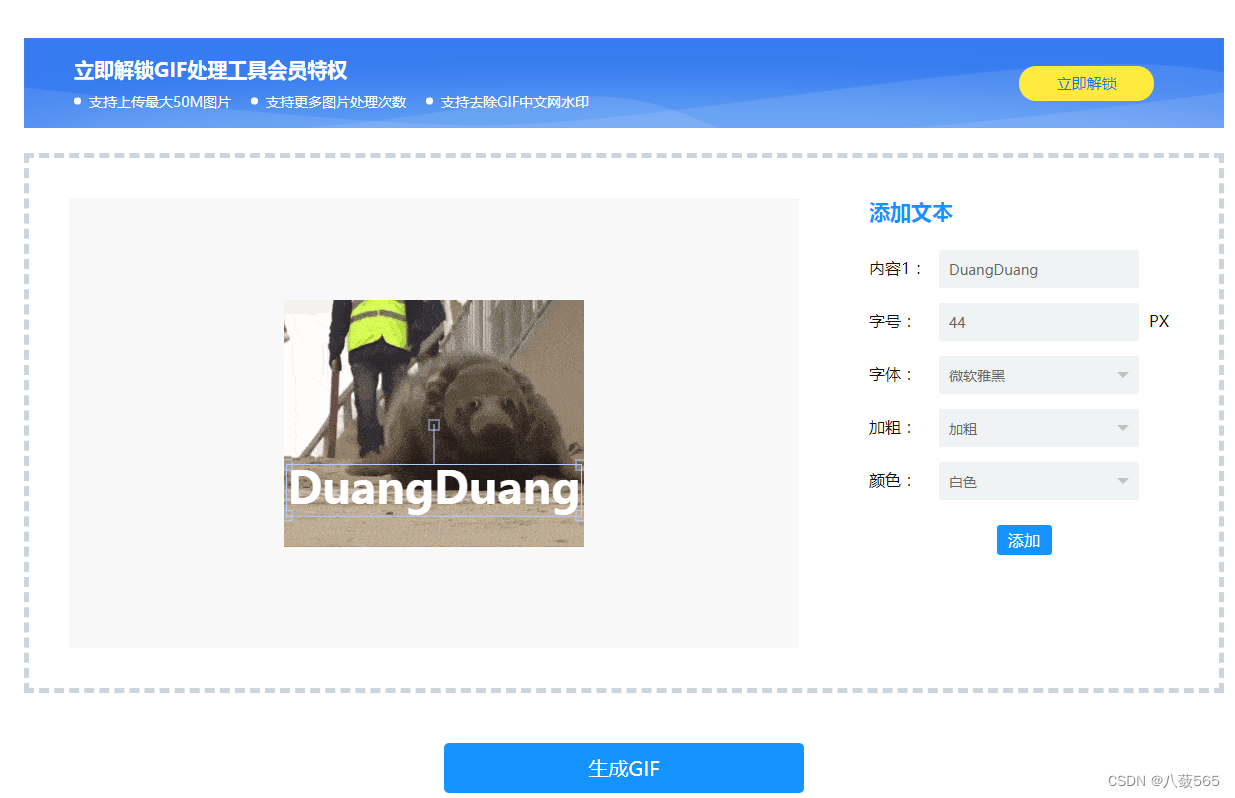Click the 字号 label
1235x798 pixels.
pyautogui.click(x=892, y=322)
